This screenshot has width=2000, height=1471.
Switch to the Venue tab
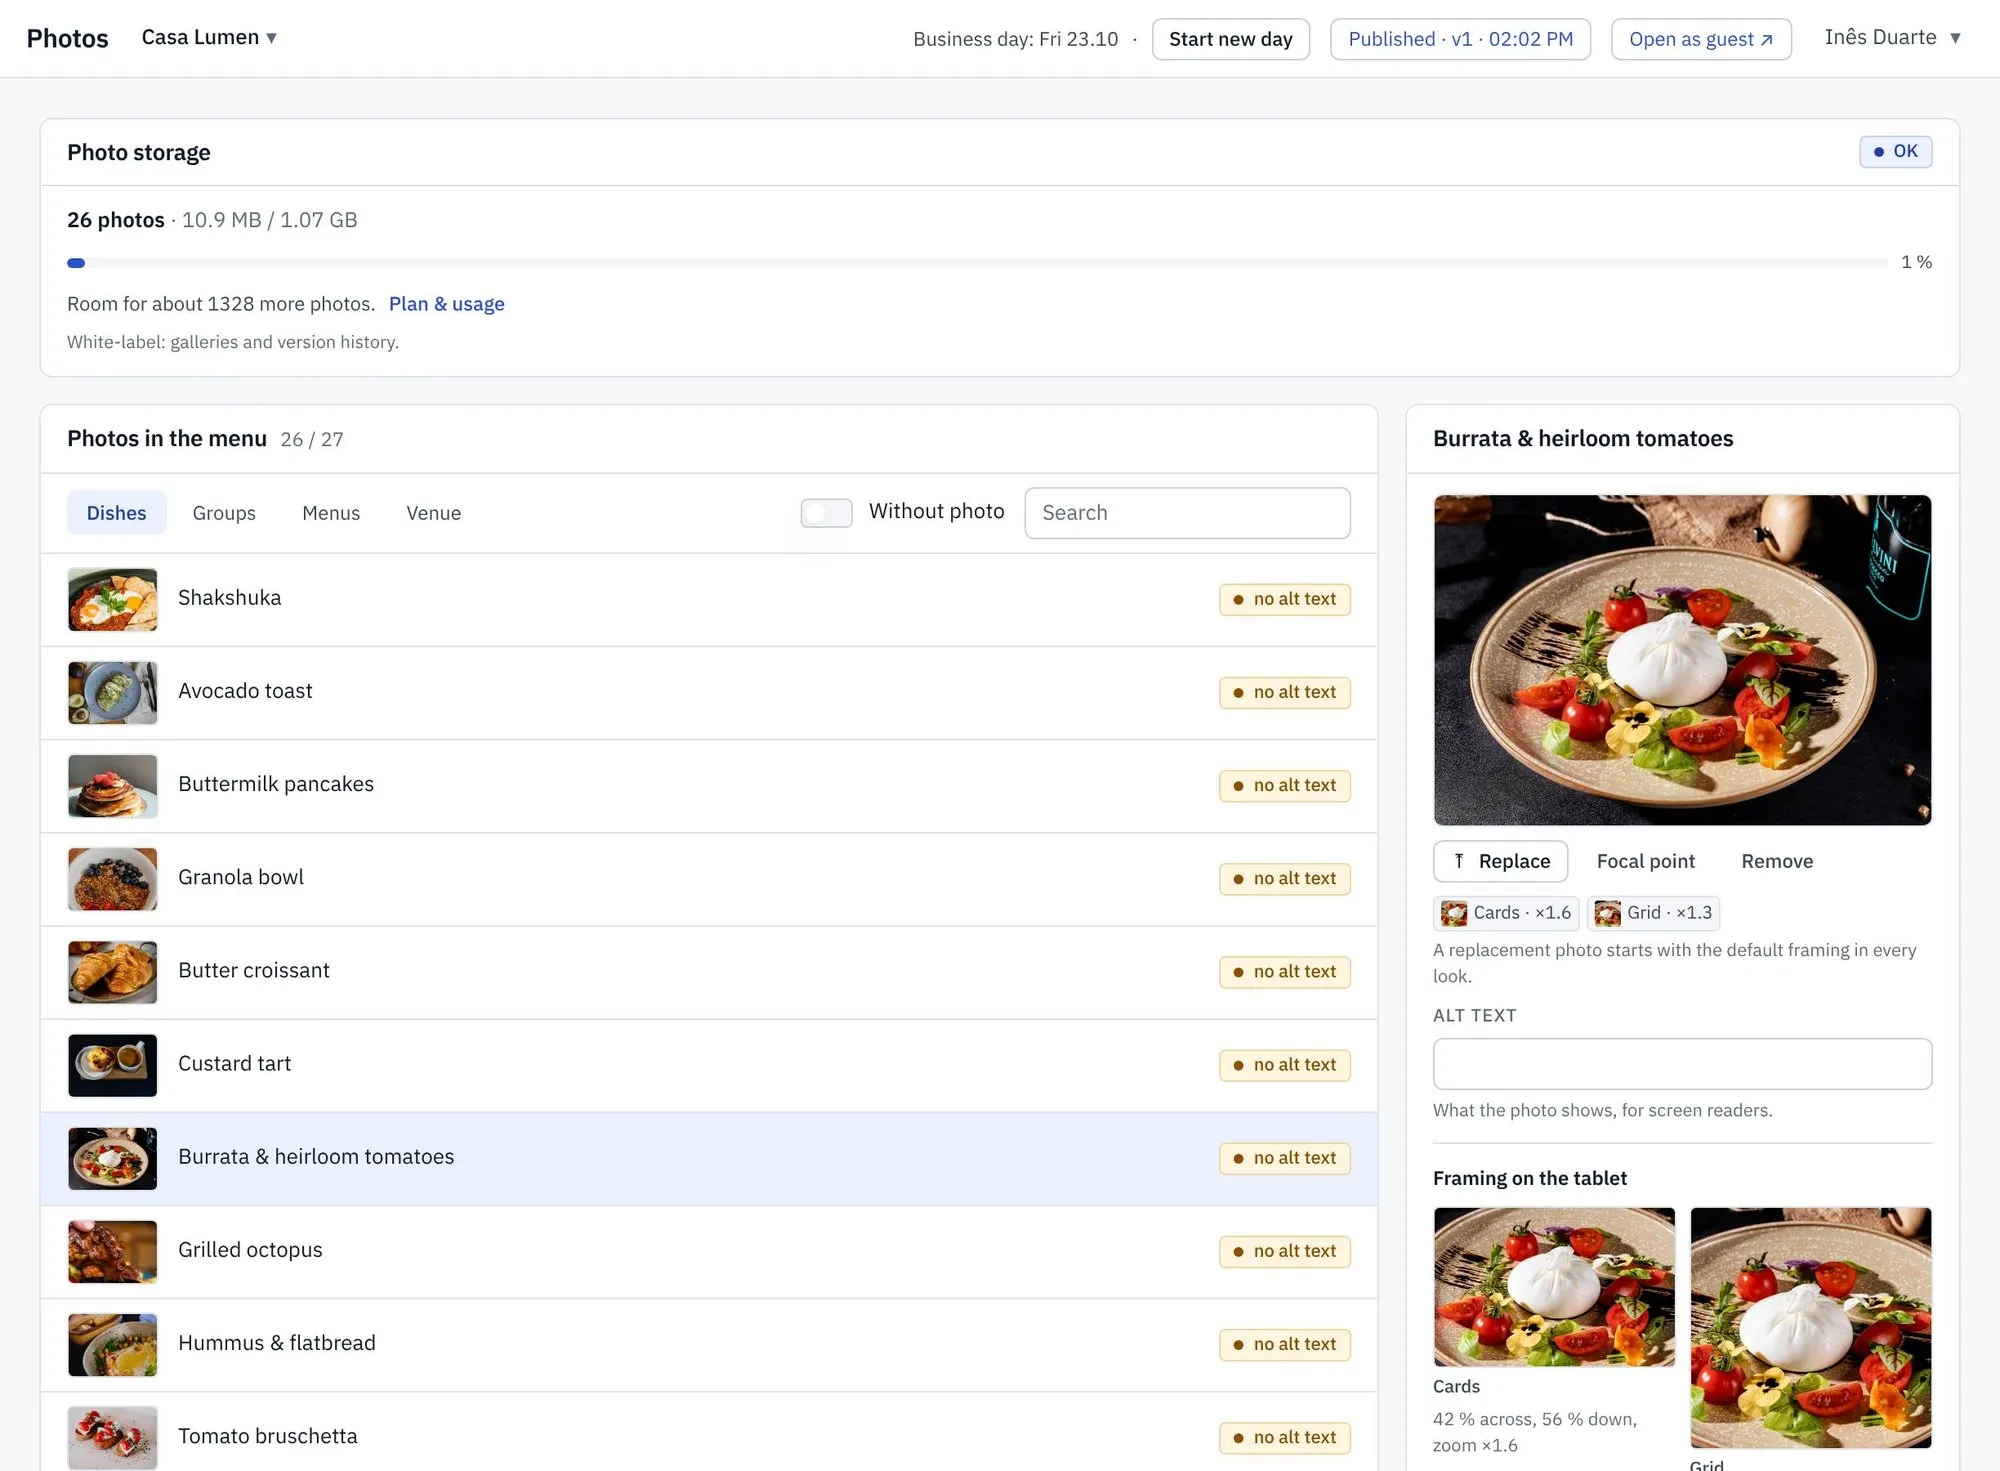[434, 513]
